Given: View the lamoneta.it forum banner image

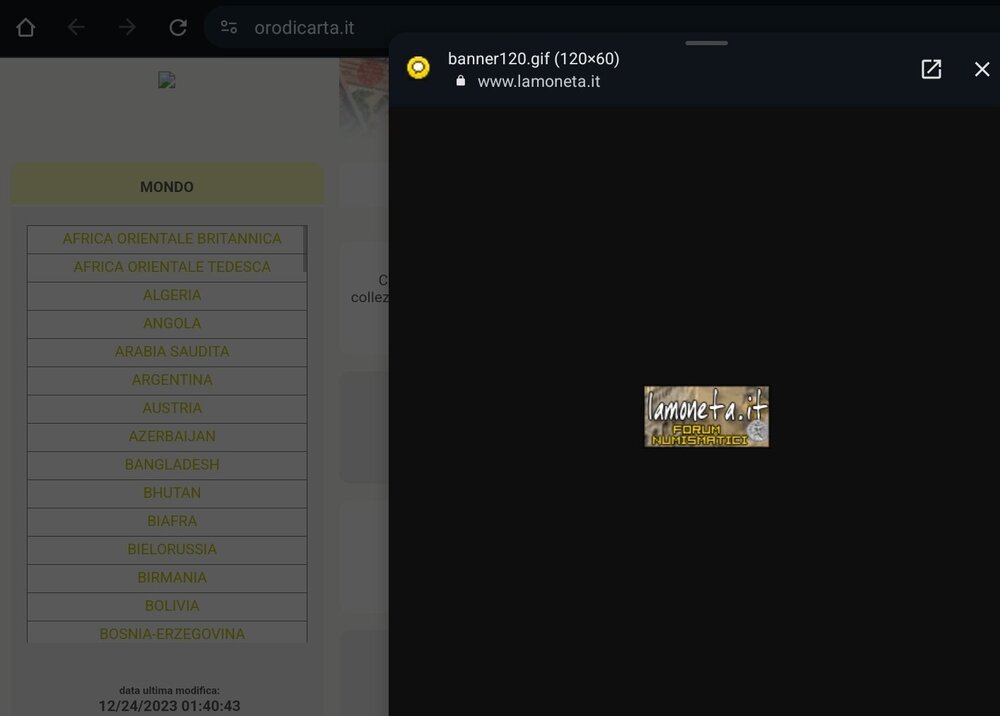Looking at the screenshot, I should (x=706, y=416).
